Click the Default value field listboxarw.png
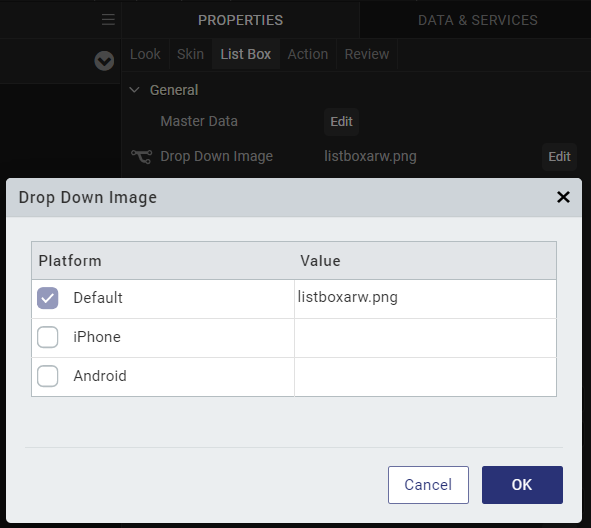Viewport: 591px width, 528px height. 425,298
